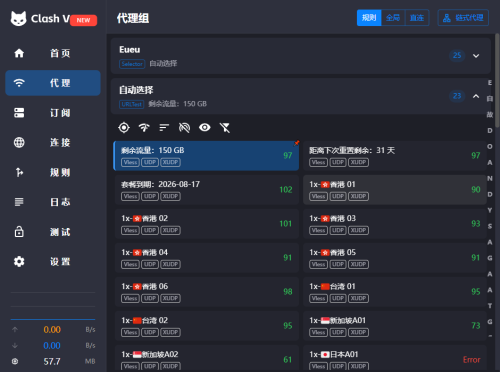Click the proxy list vertical scrollbar

497,80
